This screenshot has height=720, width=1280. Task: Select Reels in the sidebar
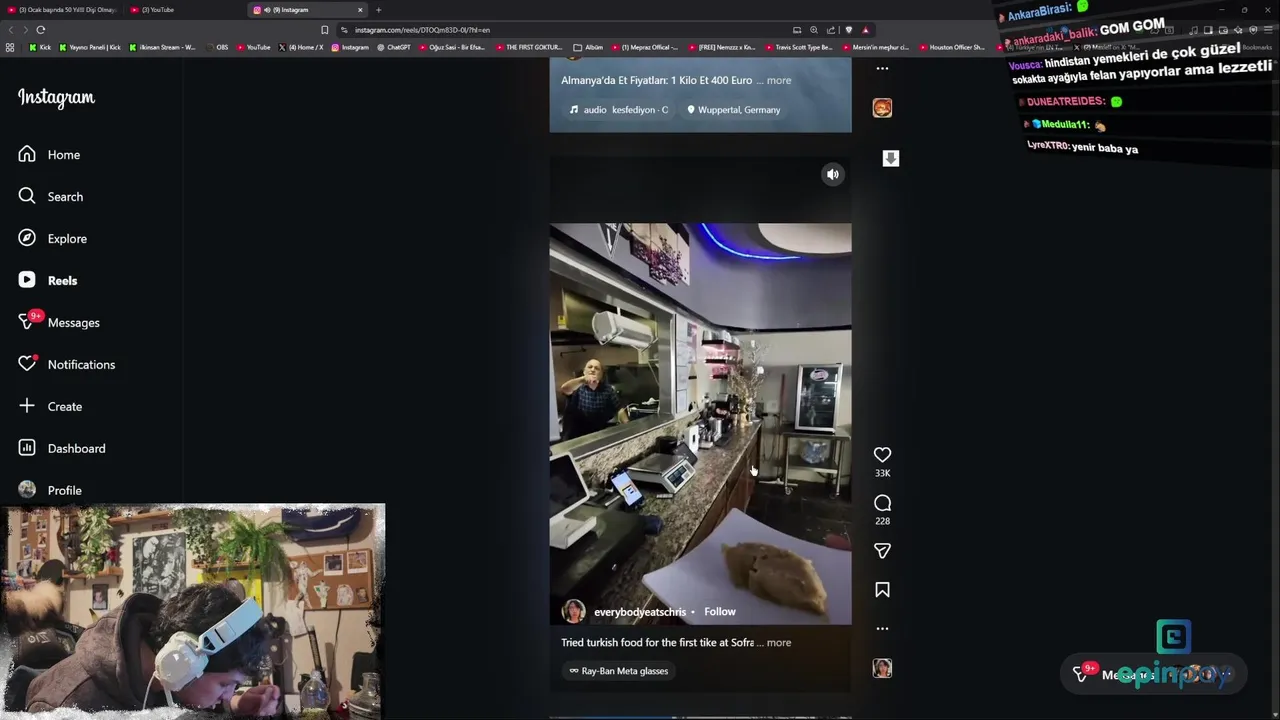click(x=47, y=281)
